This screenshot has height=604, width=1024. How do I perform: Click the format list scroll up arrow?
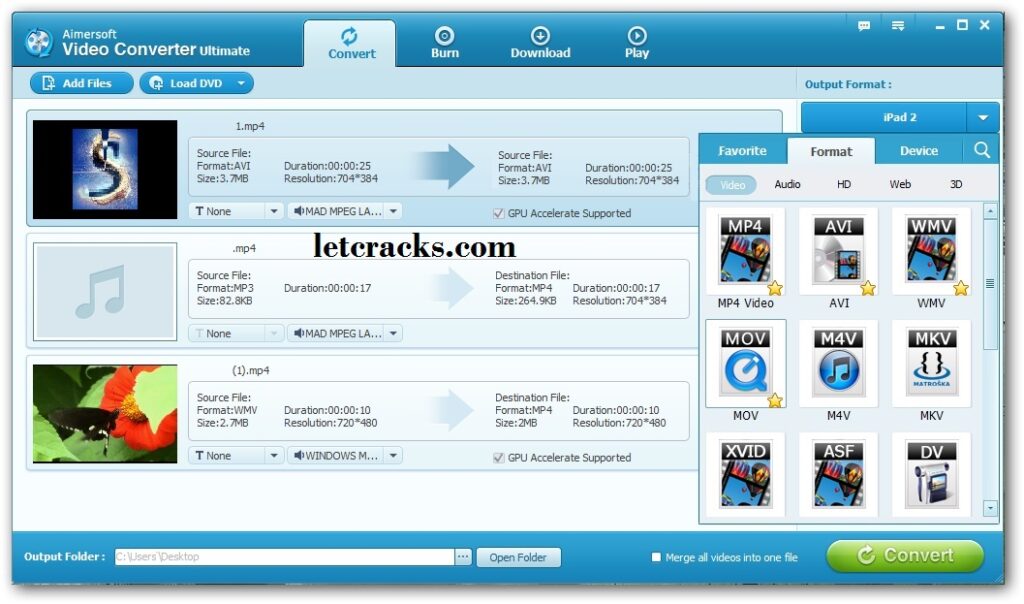[x=990, y=211]
